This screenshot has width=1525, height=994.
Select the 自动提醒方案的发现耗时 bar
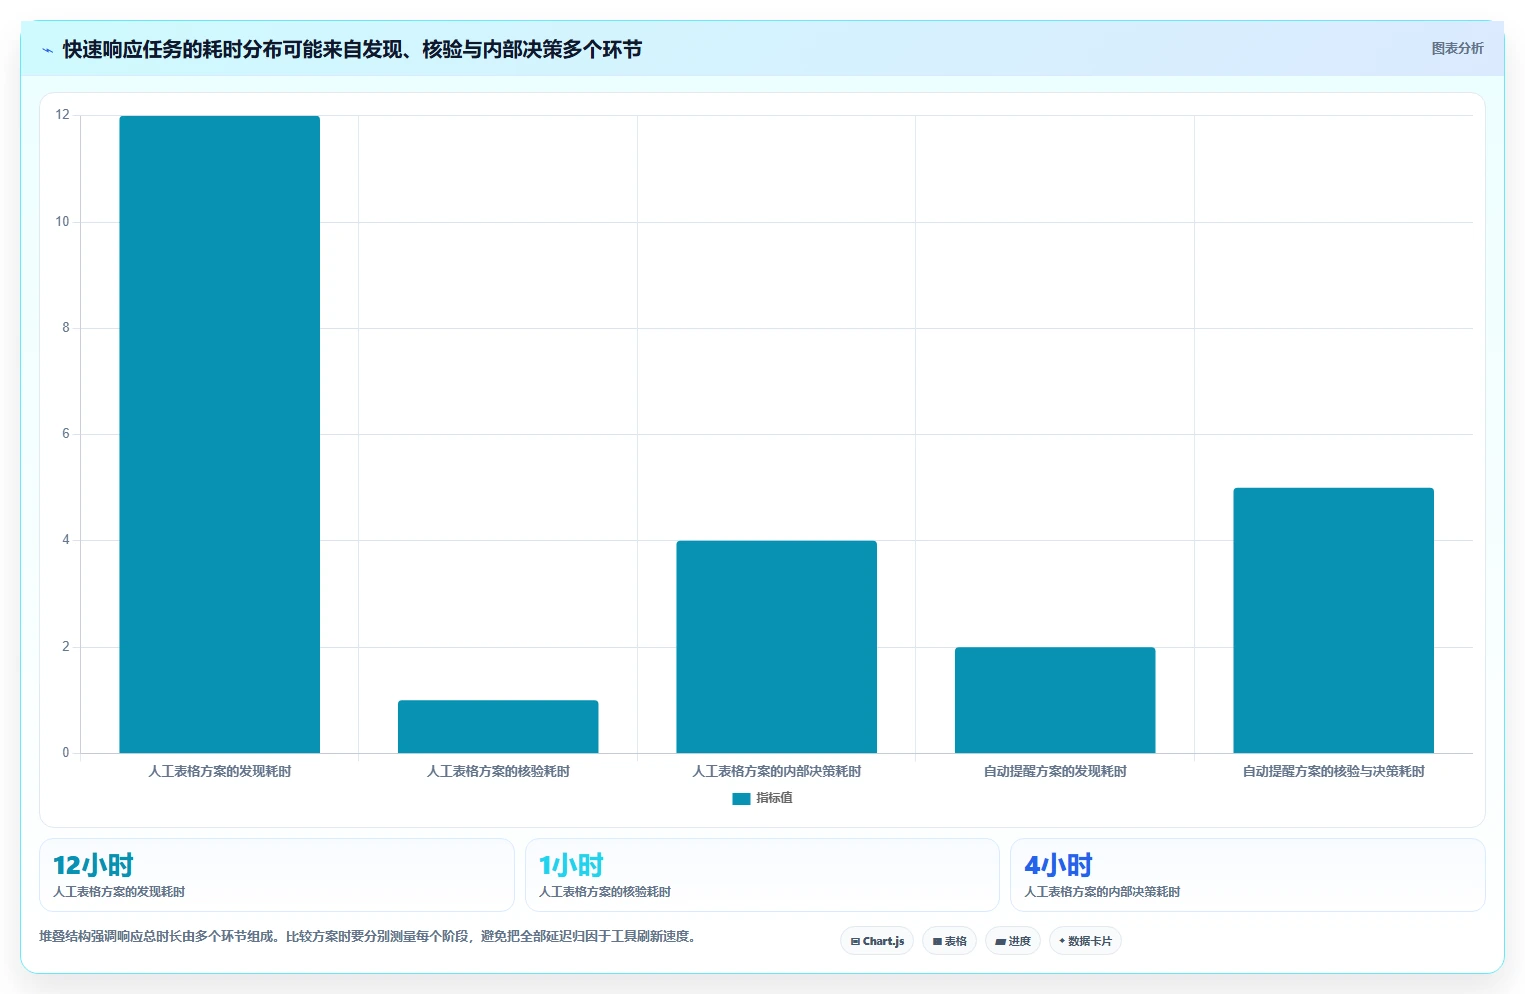coord(1055,700)
